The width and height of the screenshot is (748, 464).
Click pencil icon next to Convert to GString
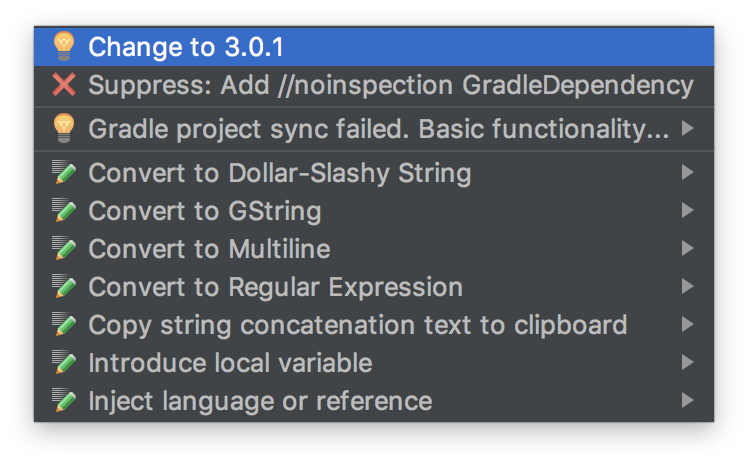coord(64,210)
